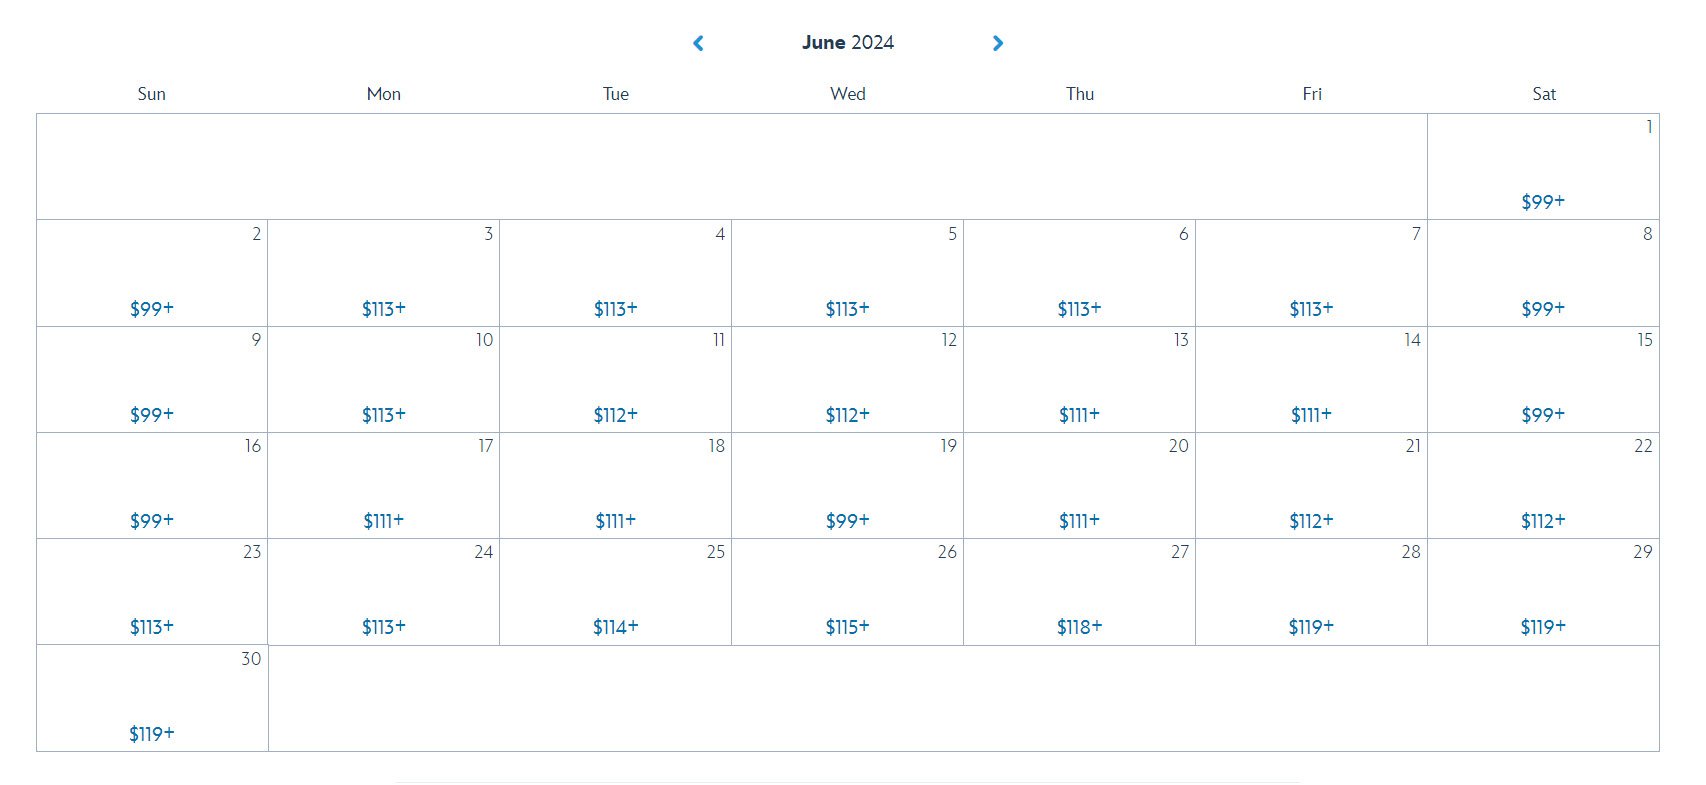Click the $111+ price on June 20
Screen dimensions: 1706x785
(1079, 520)
